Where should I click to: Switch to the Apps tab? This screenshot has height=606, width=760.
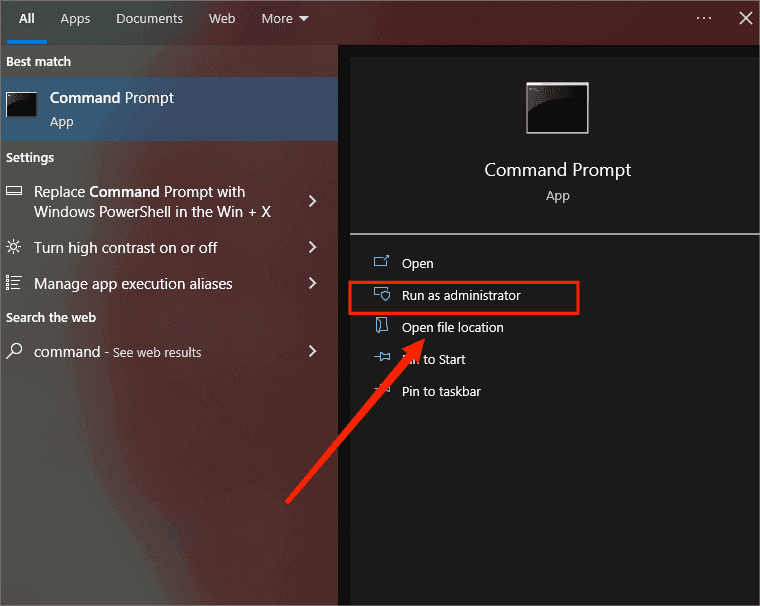click(x=75, y=19)
